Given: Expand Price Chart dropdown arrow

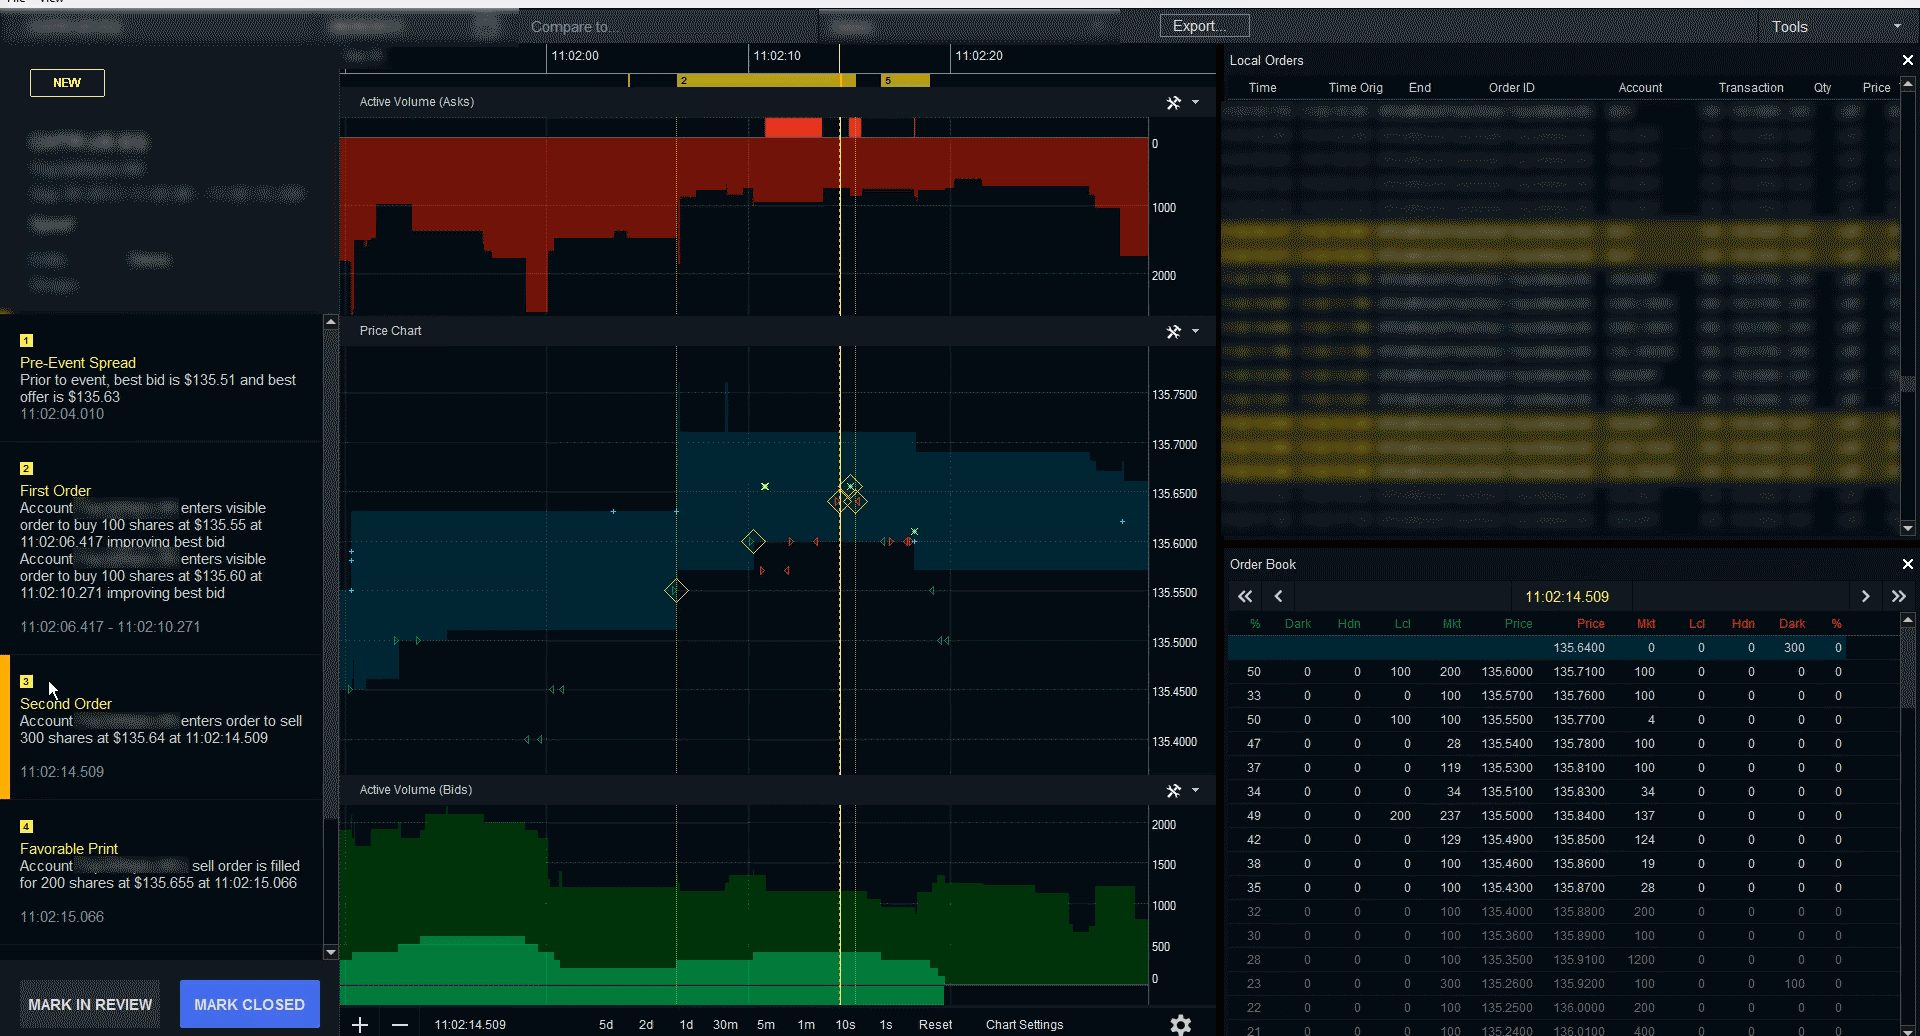Looking at the screenshot, I should pyautogui.click(x=1195, y=331).
